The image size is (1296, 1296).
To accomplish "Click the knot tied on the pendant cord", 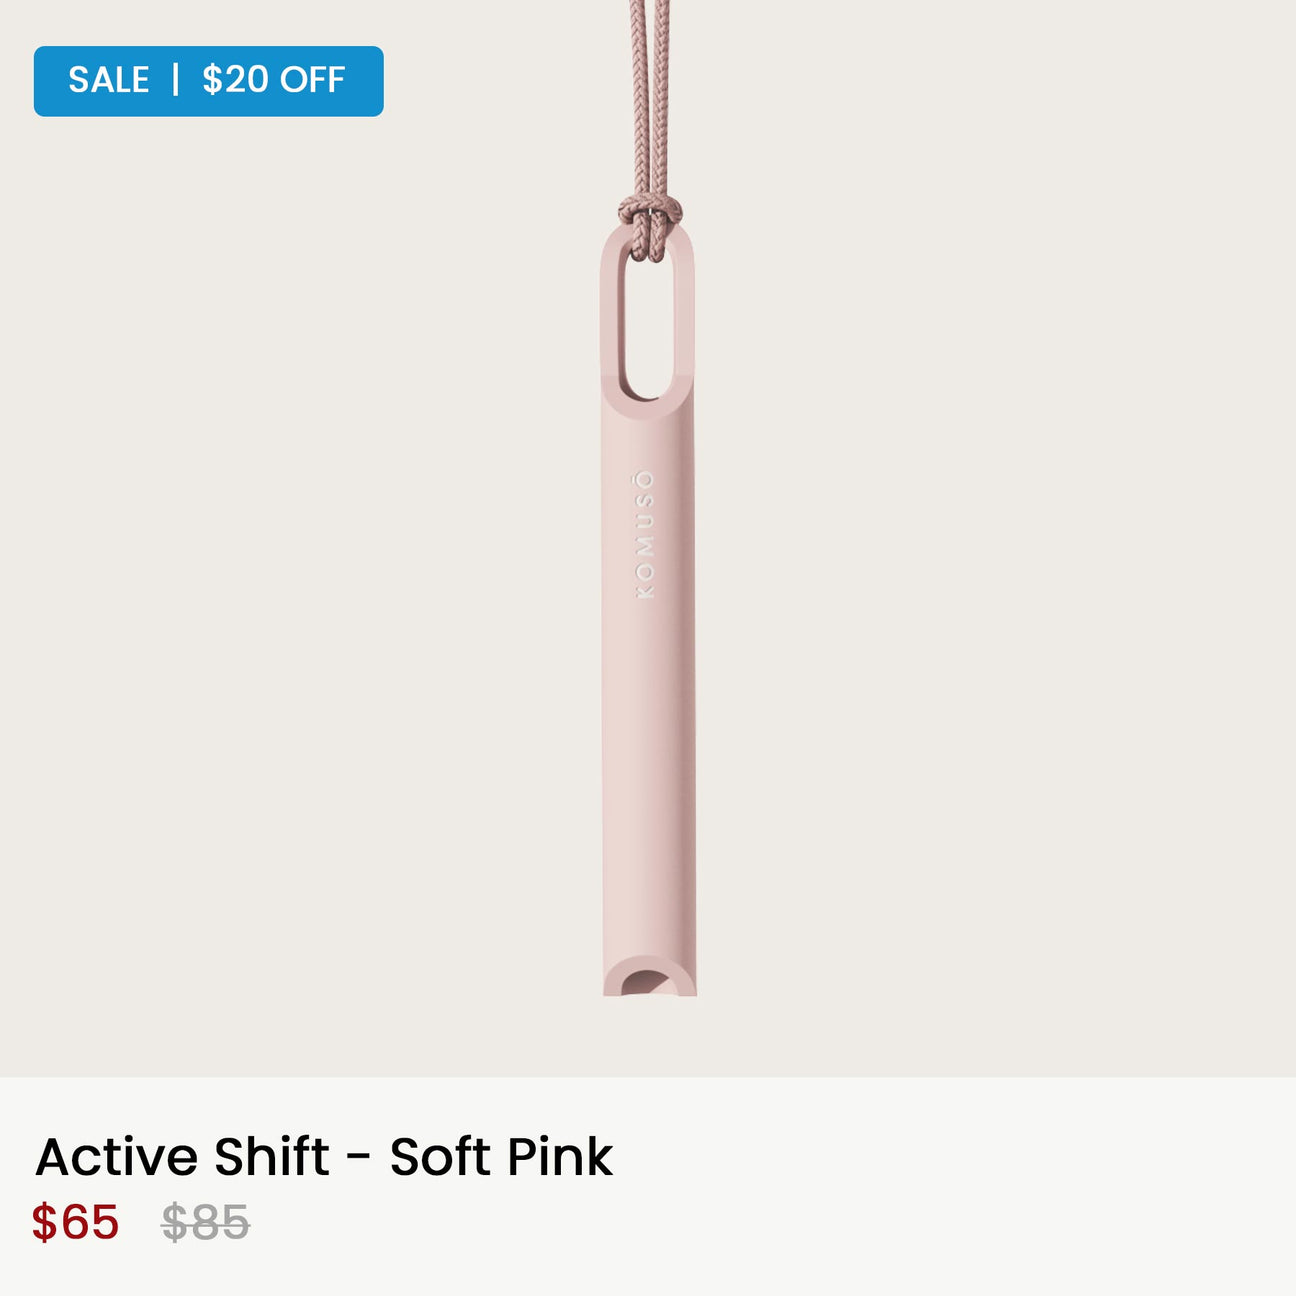I will click(x=650, y=212).
